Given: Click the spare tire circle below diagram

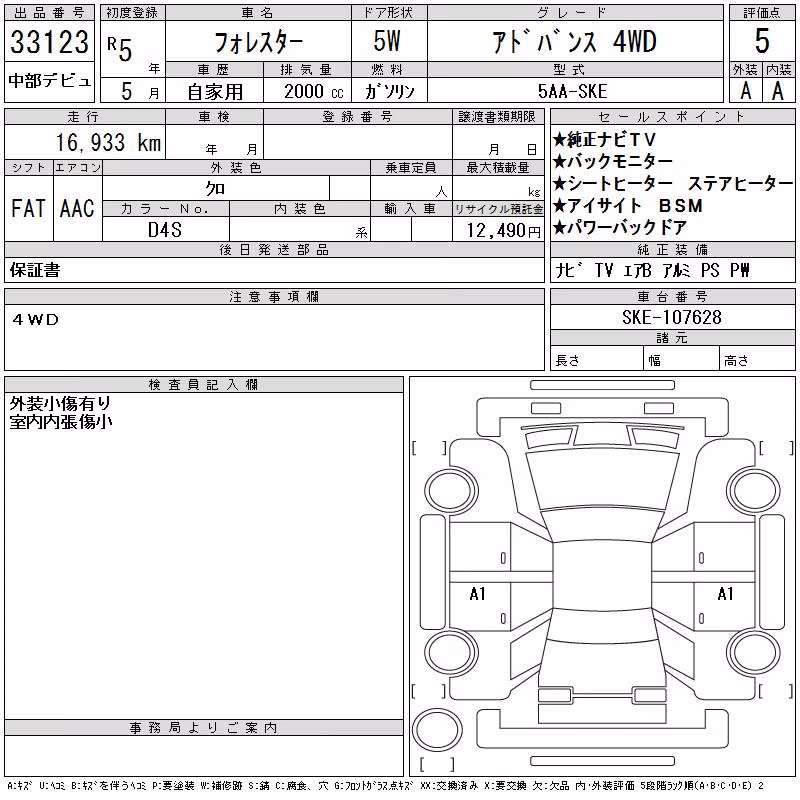Looking at the screenshot, I should point(437,730).
